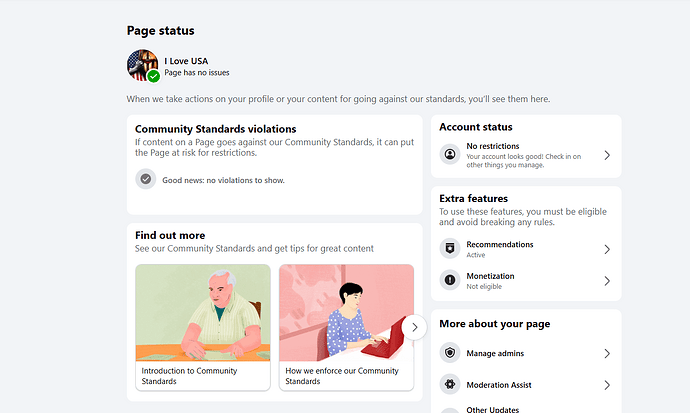Click the Monetization exclamation icon
The height and width of the screenshot is (413, 690).
pyautogui.click(x=450, y=280)
